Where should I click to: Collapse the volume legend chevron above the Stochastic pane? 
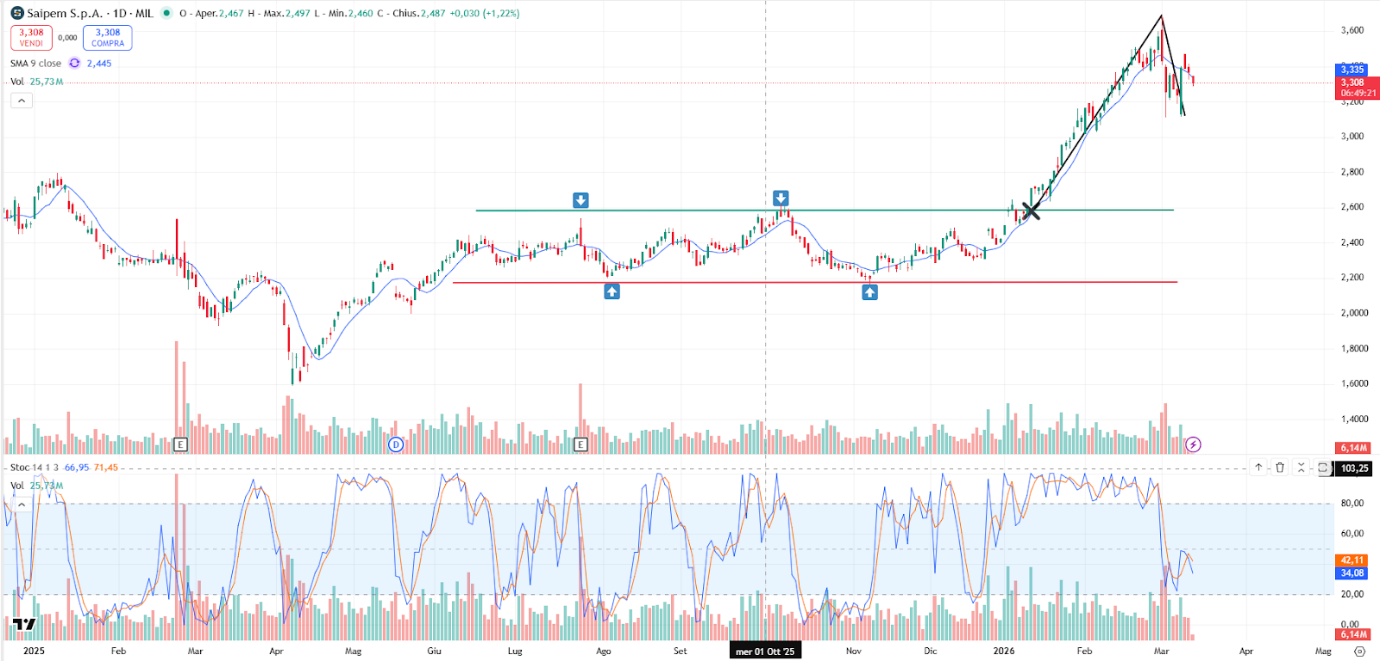pos(22,503)
